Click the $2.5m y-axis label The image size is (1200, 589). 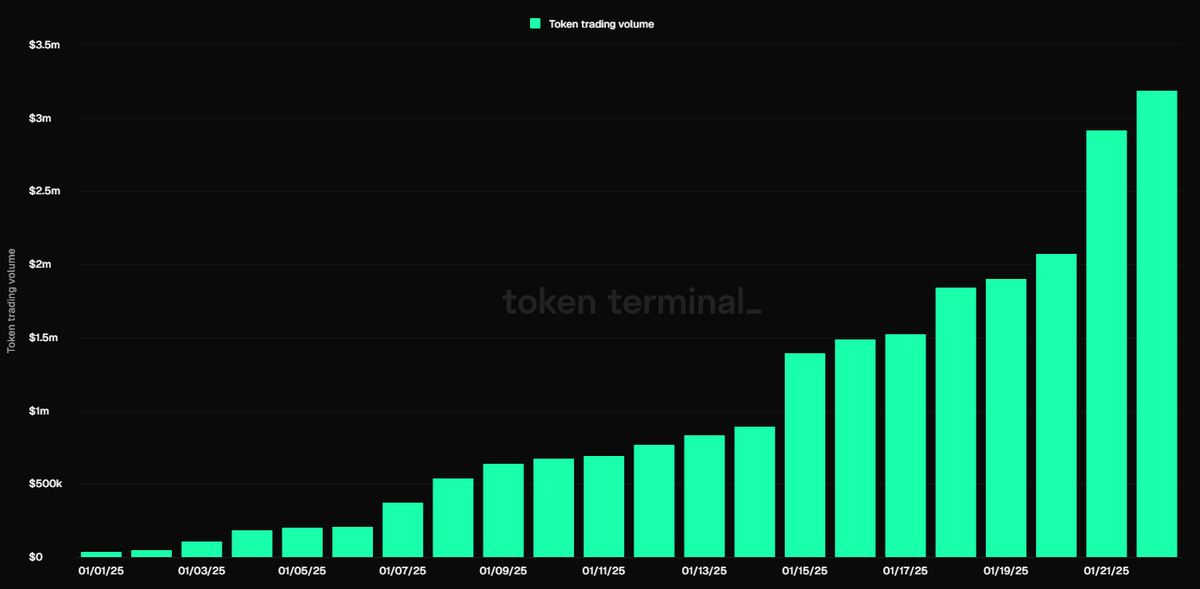coord(43,191)
